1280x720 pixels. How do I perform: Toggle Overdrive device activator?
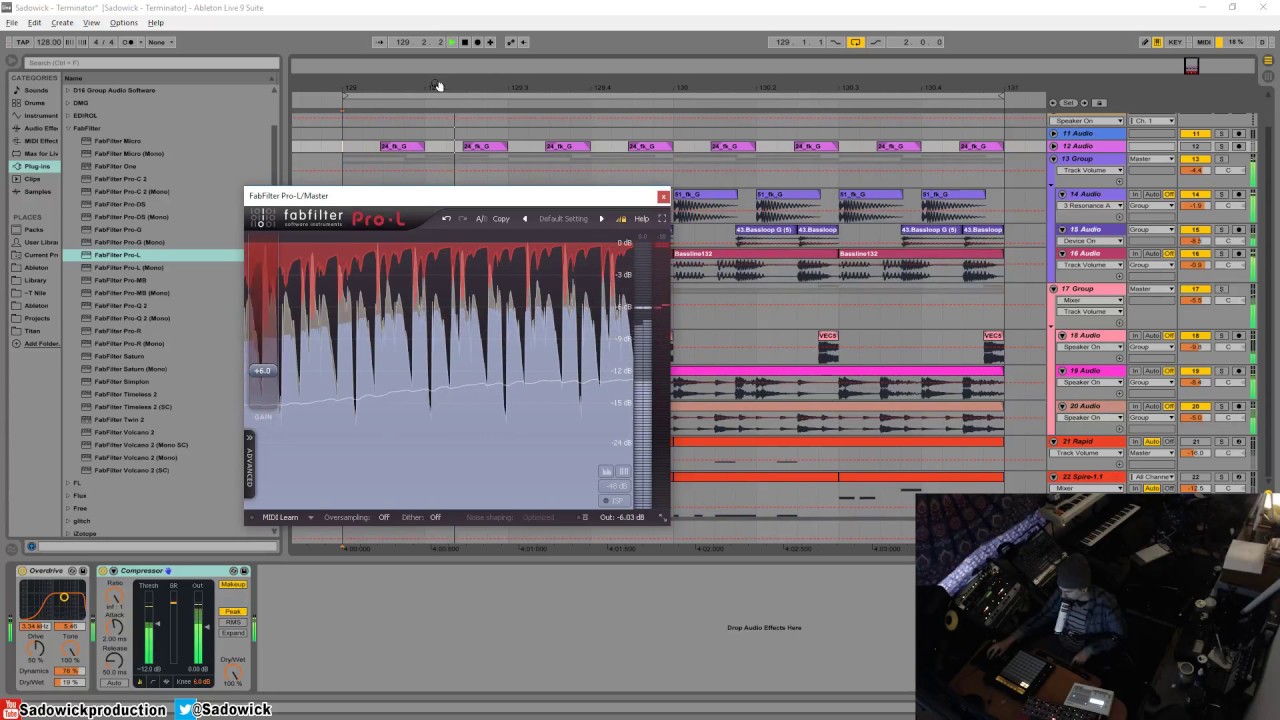(x=23, y=571)
